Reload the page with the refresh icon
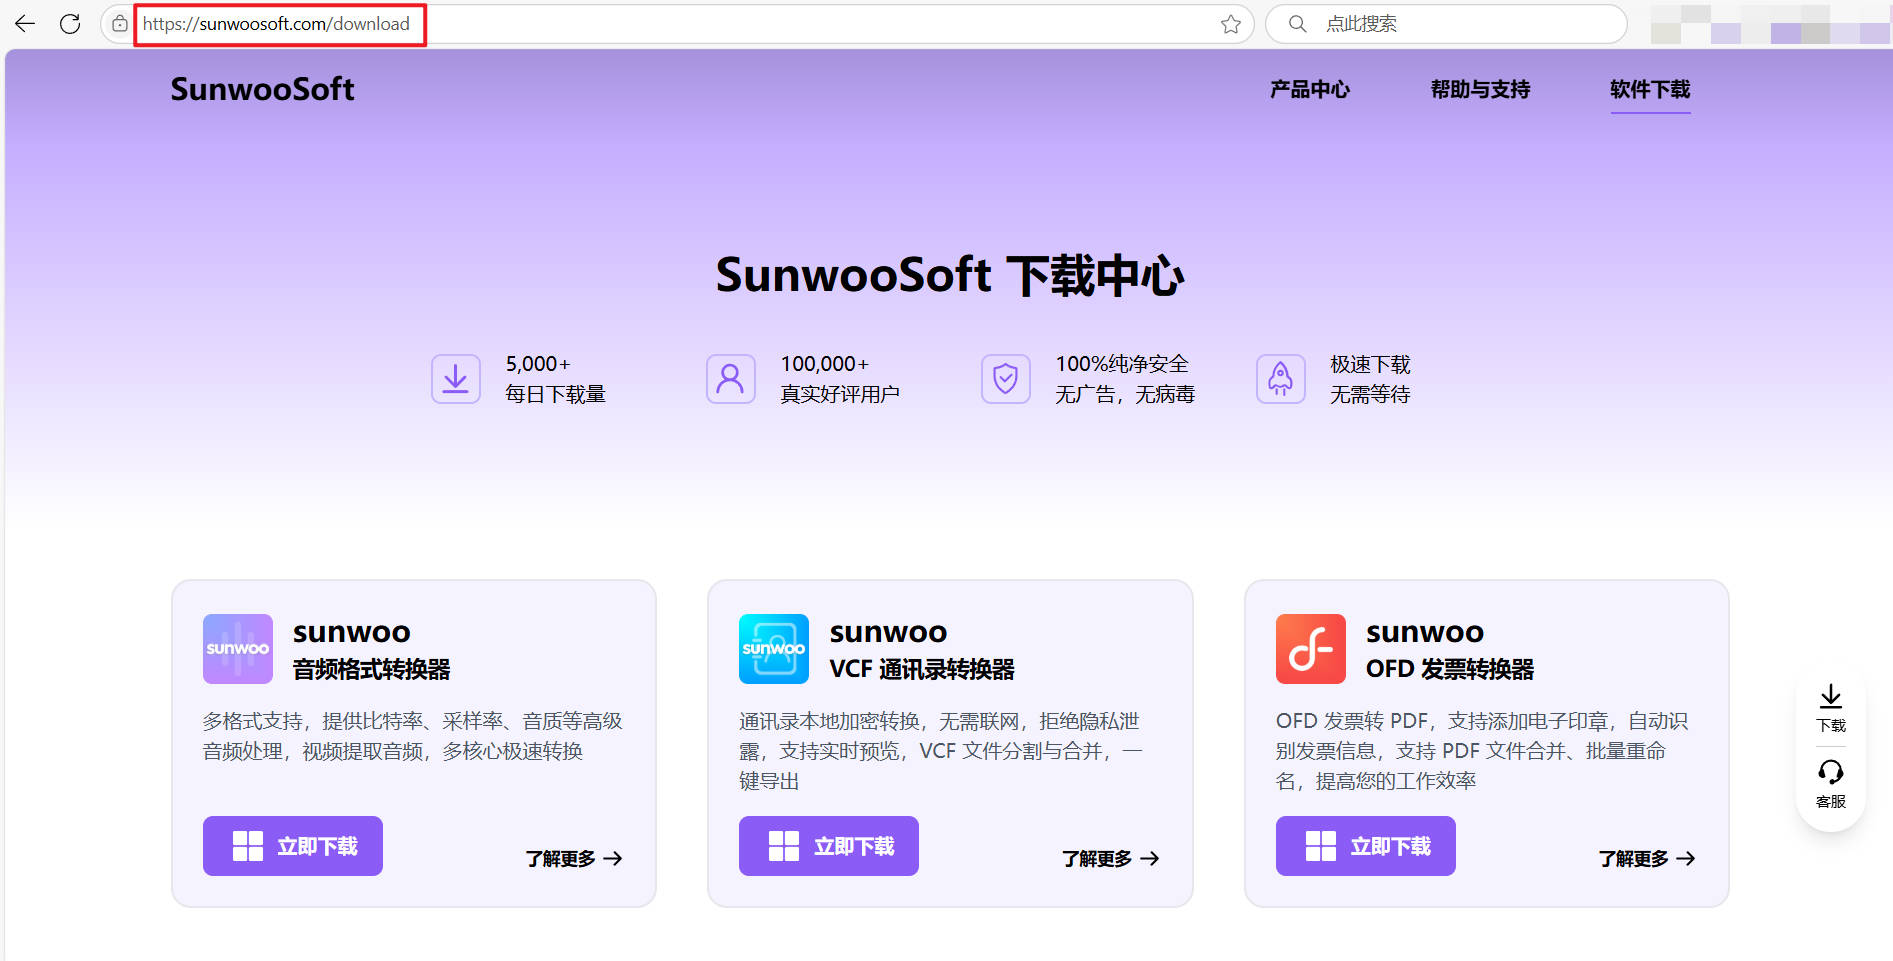 point(70,24)
